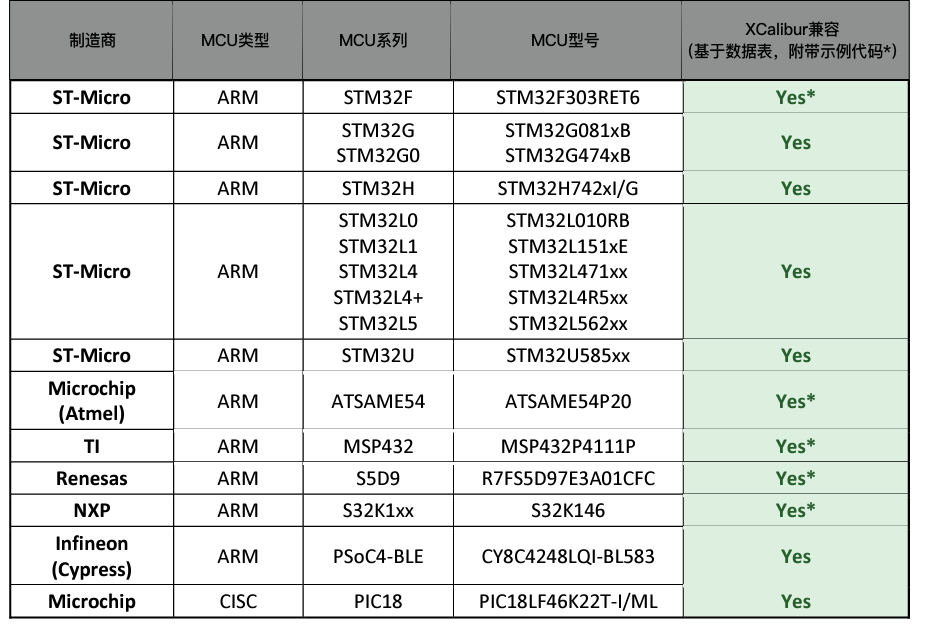This screenshot has width=925, height=628.
Task: Select the ATSAME54P20 model cell
Action: pyautogui.click(x=568, y=401)
